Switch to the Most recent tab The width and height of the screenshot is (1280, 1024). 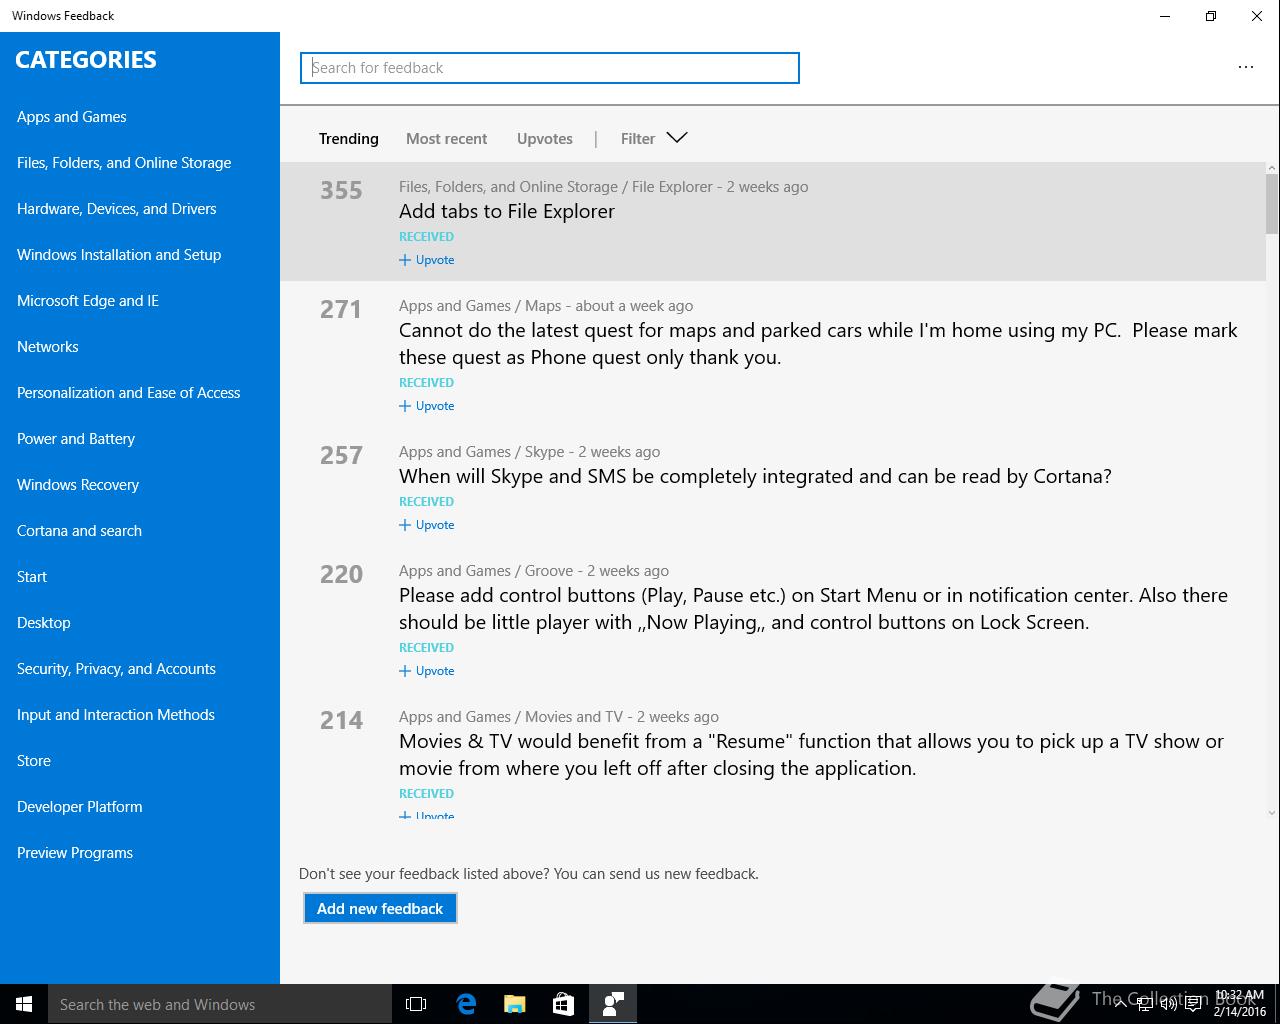pyautogui.click(x=446, y=139)
